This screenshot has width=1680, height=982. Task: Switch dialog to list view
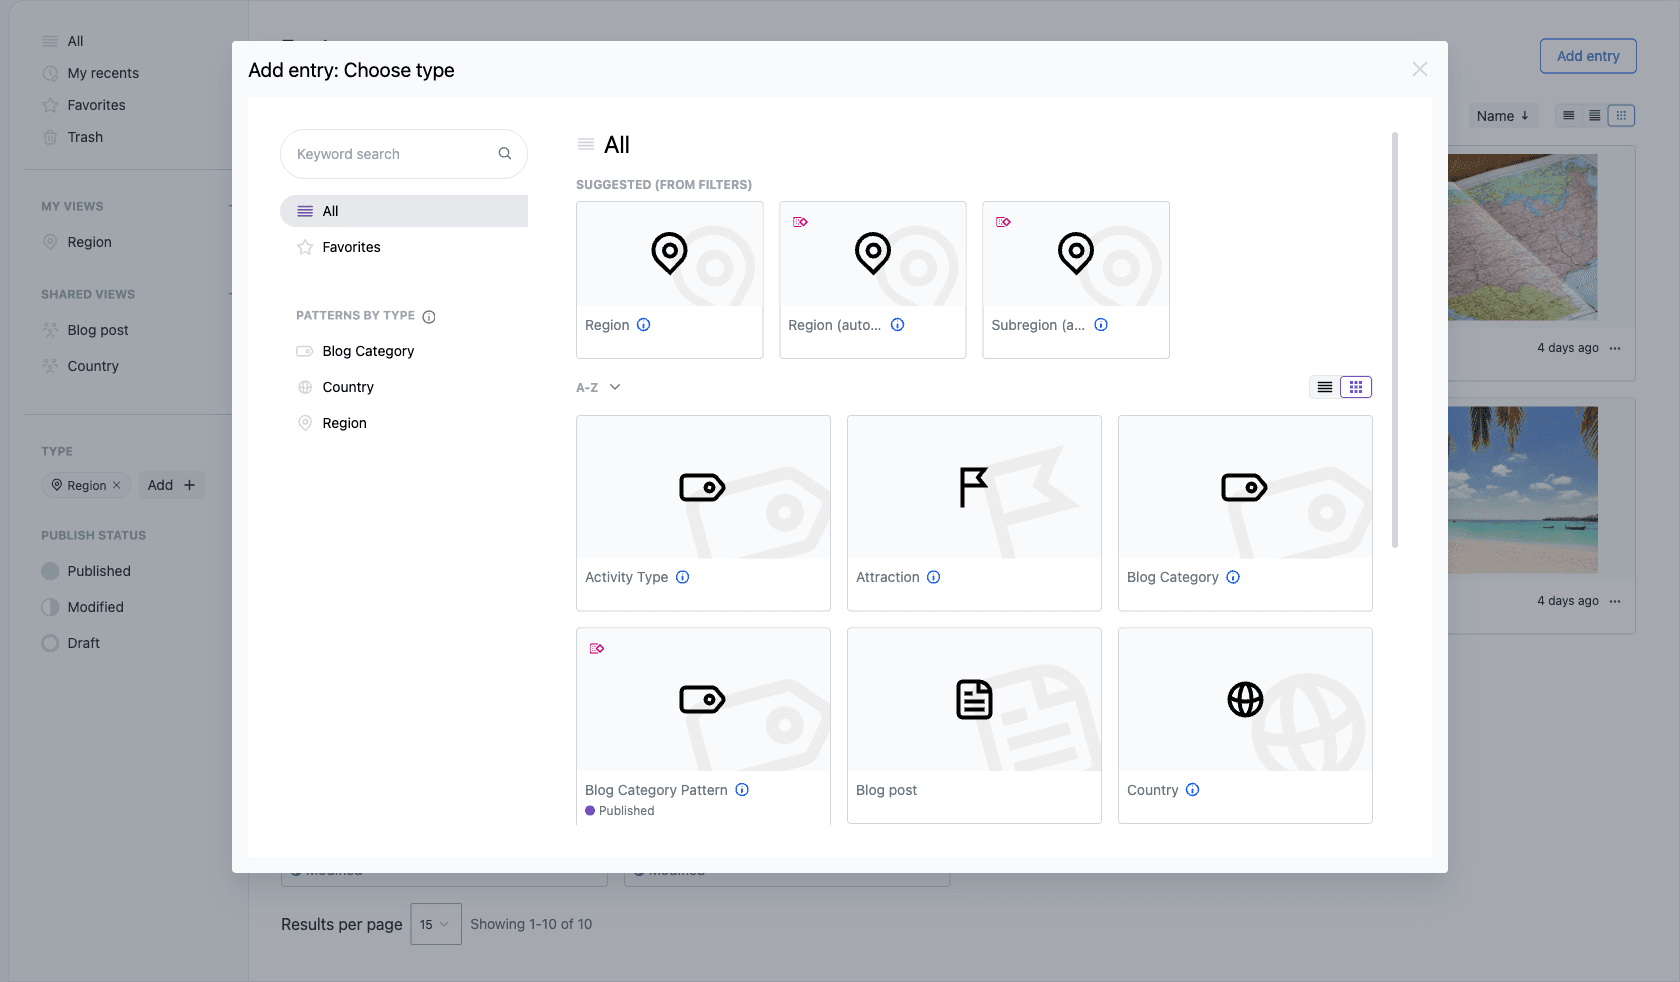tap(1325, 387)
